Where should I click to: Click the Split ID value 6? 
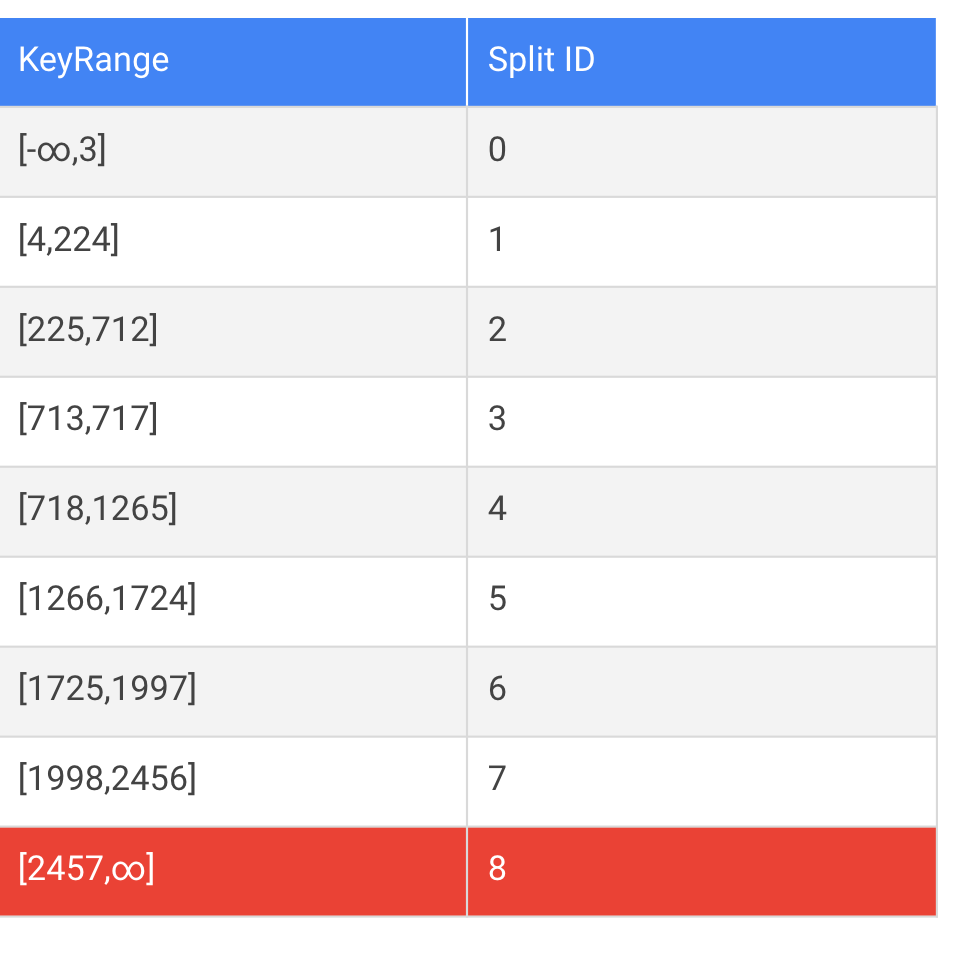(497, 690)
